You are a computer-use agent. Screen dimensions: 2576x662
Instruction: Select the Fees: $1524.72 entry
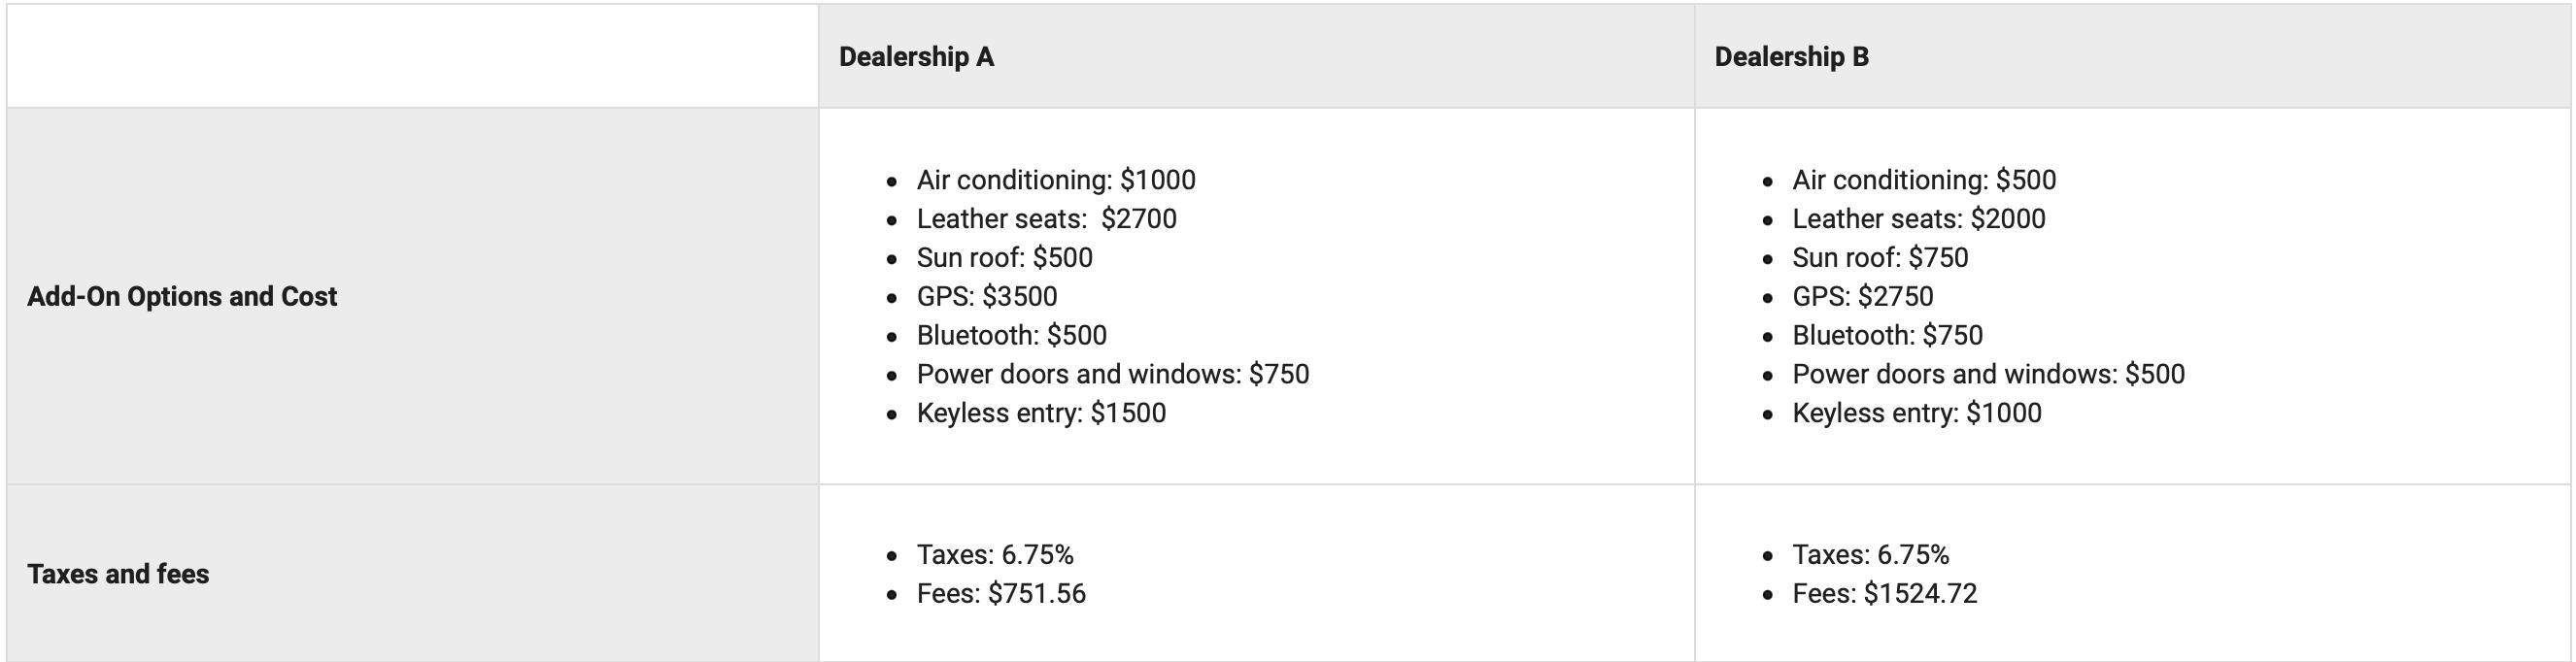[x=1884, y=594]
